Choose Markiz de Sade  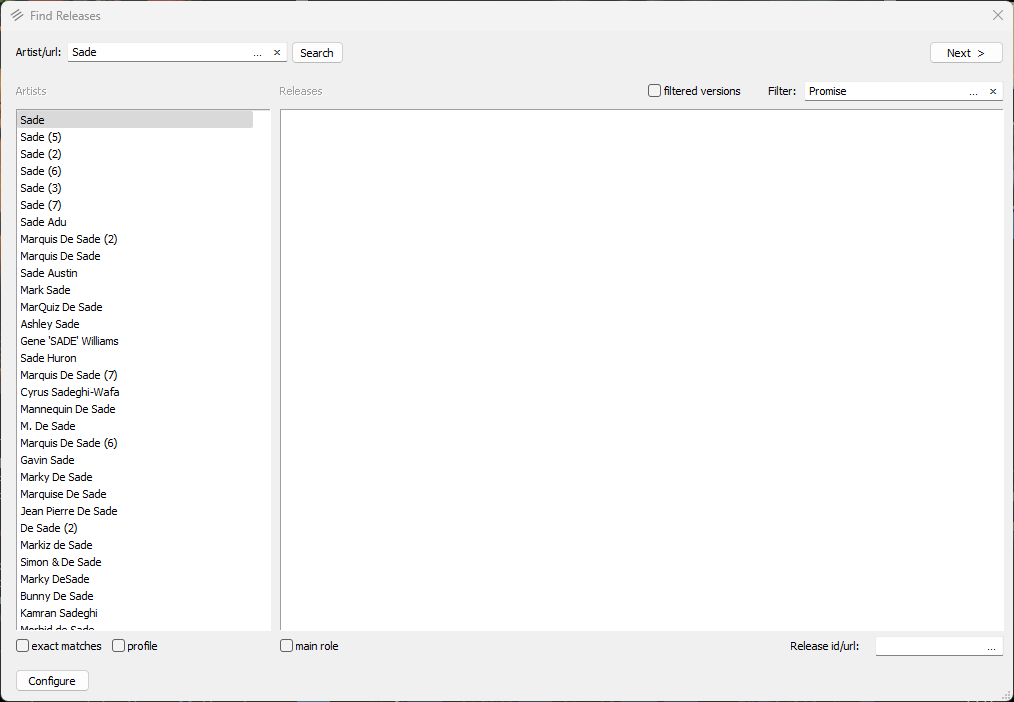[x=135, y=546]
